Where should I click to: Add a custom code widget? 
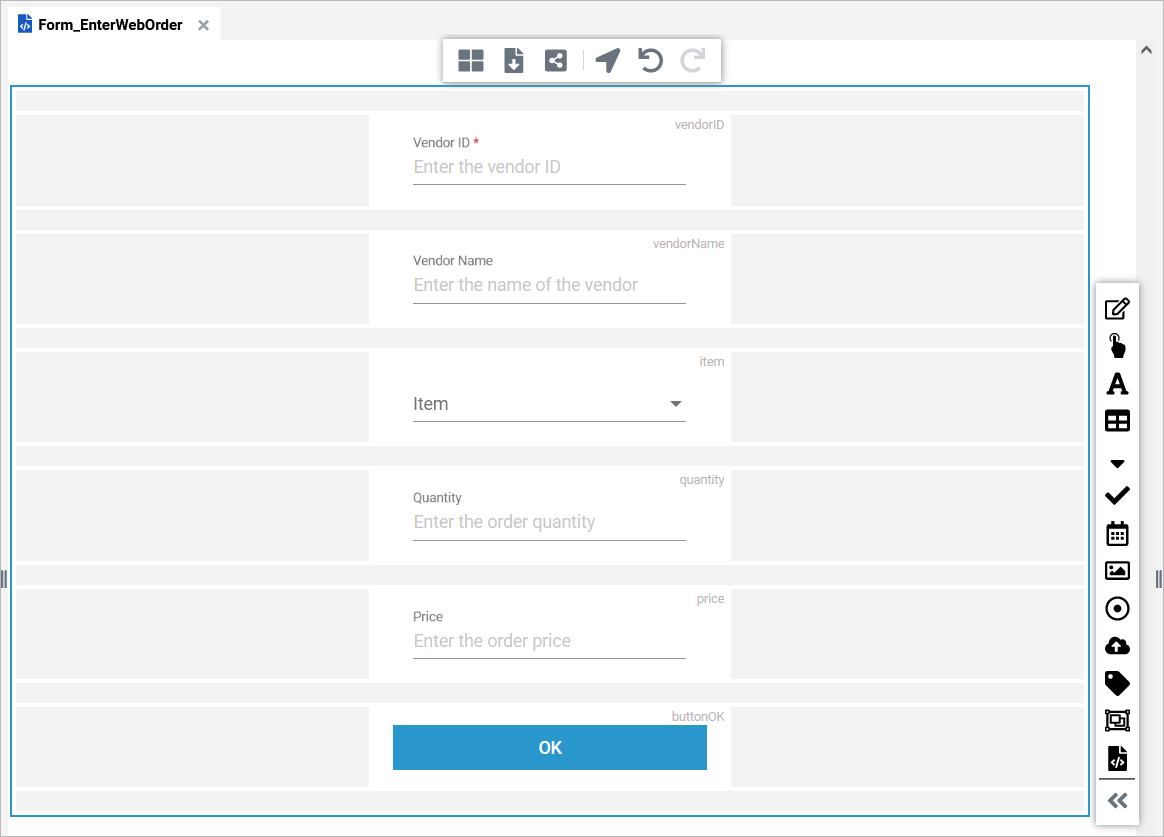[x=1117, y=757]
